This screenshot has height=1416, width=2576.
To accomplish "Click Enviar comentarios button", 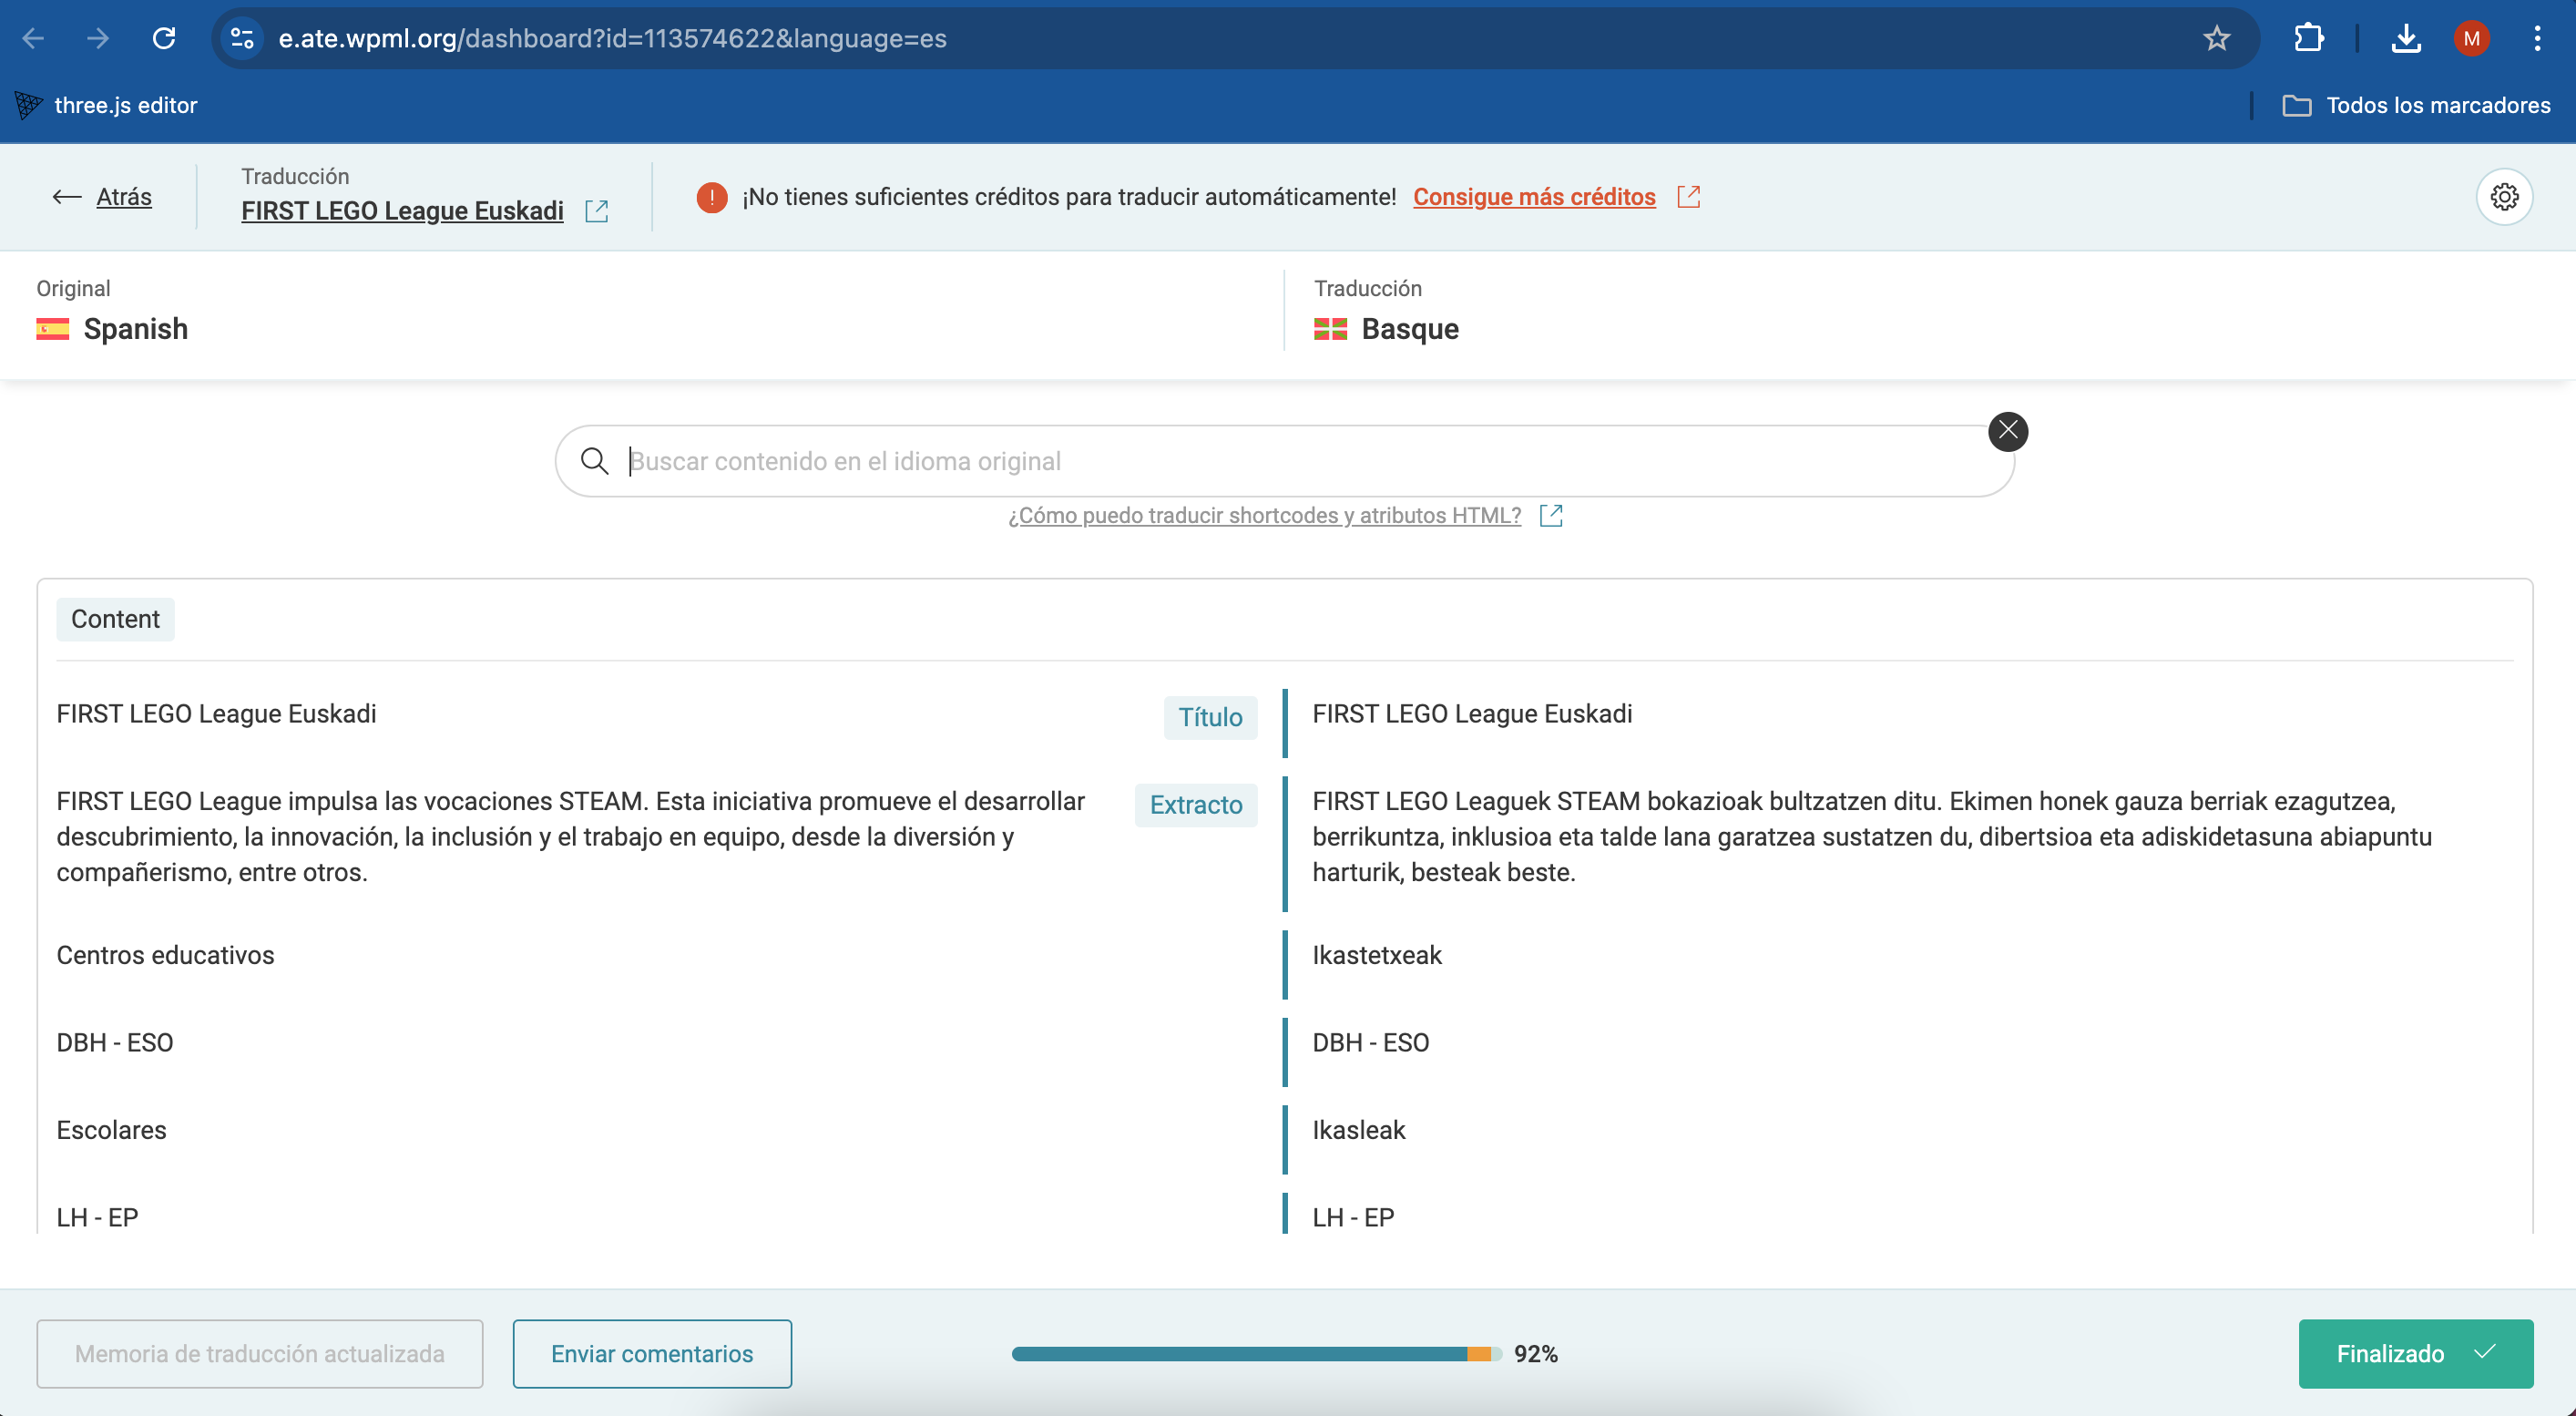I will pos(652,1353).
